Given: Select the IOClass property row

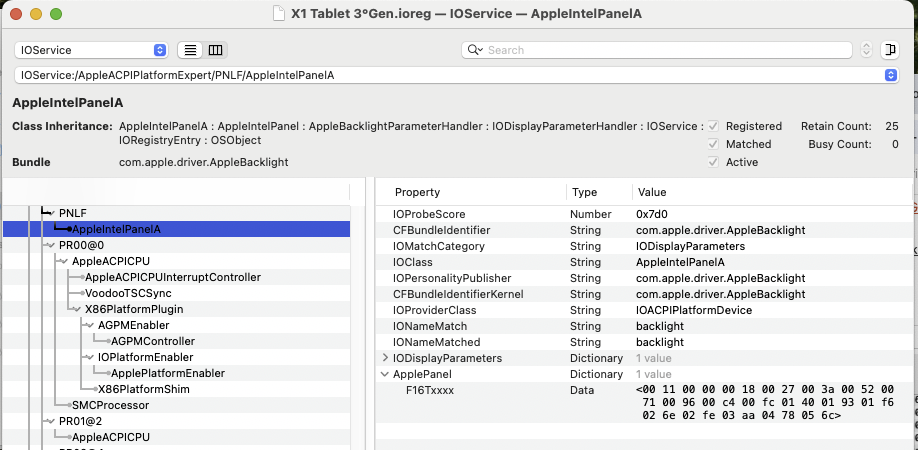Looking at the screenshot, I should (644, 262).
